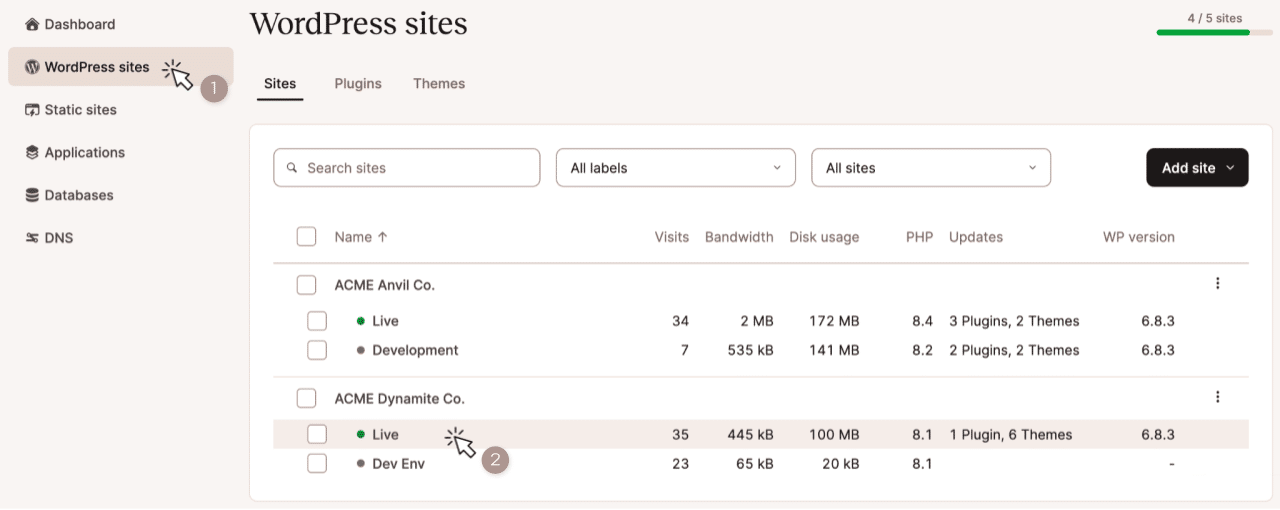Open the ACME Anvil Co. Development environment

point(415,350)
